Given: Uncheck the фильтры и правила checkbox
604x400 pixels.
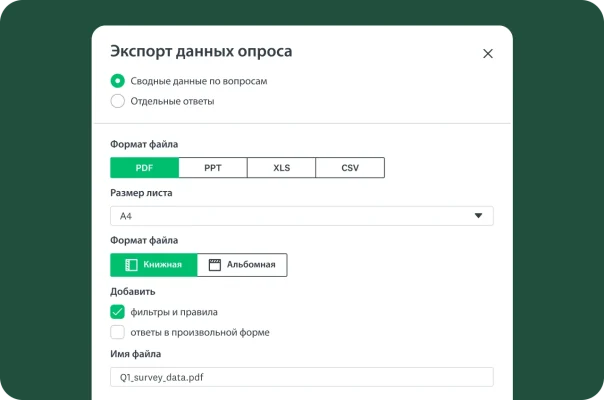Looking at the screenshot, I should click(117, 312).
